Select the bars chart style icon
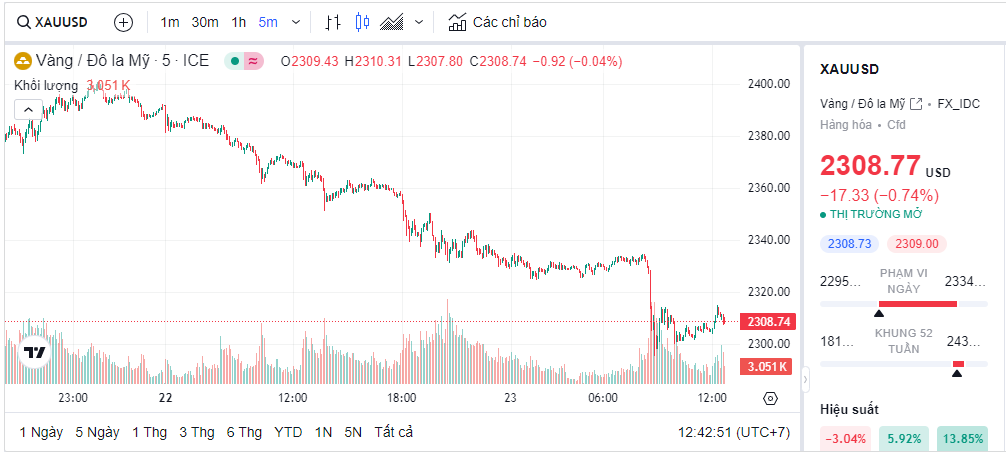Viewport: 1006px width, 453px height. [334, 22]
